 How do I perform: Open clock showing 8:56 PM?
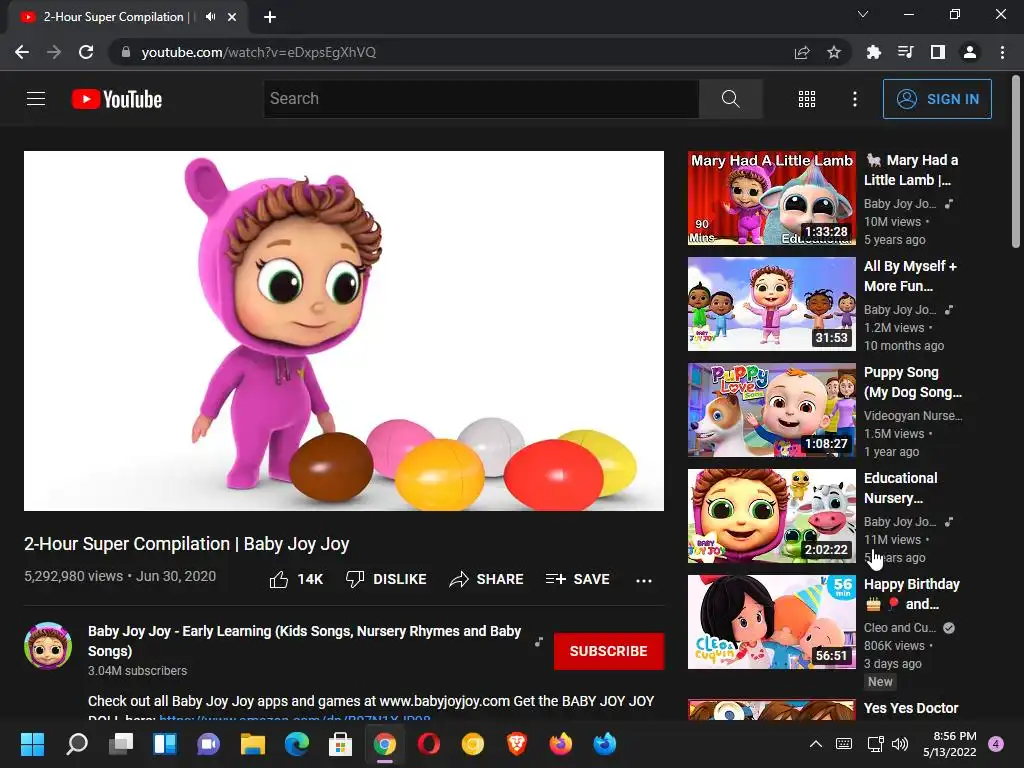949,744
